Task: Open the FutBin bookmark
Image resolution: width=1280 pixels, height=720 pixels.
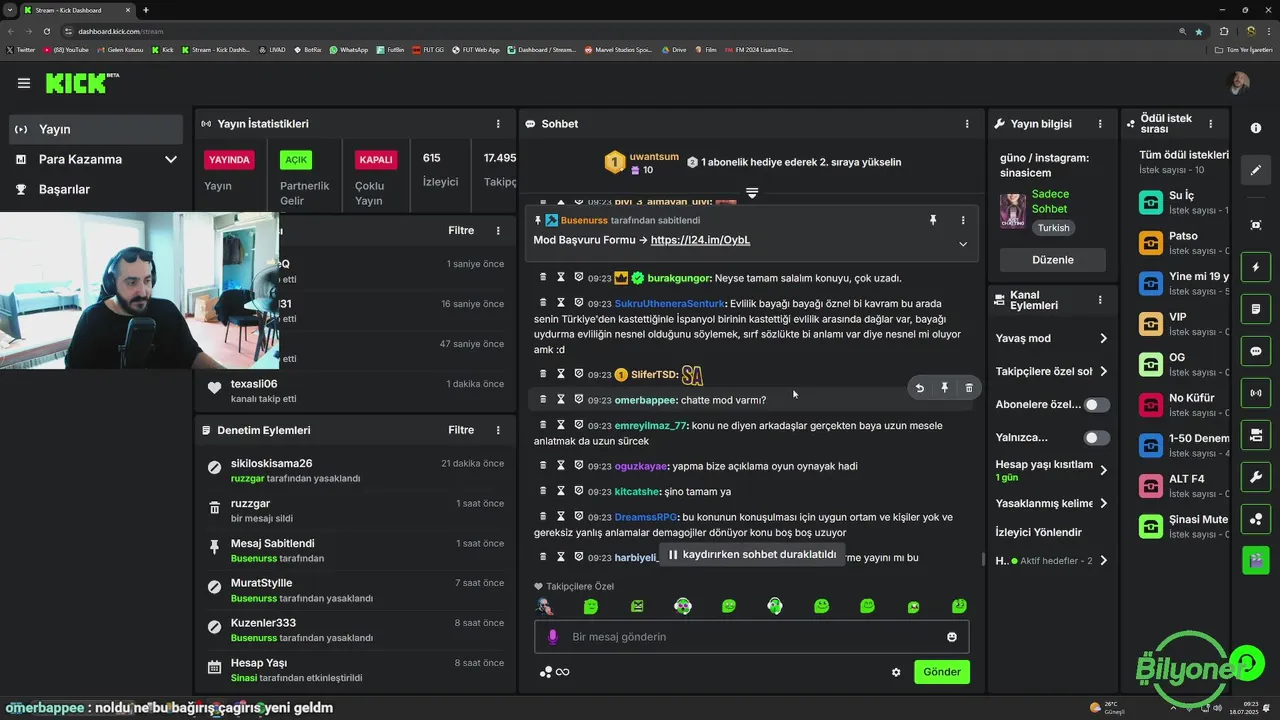Action: (390, 49)
